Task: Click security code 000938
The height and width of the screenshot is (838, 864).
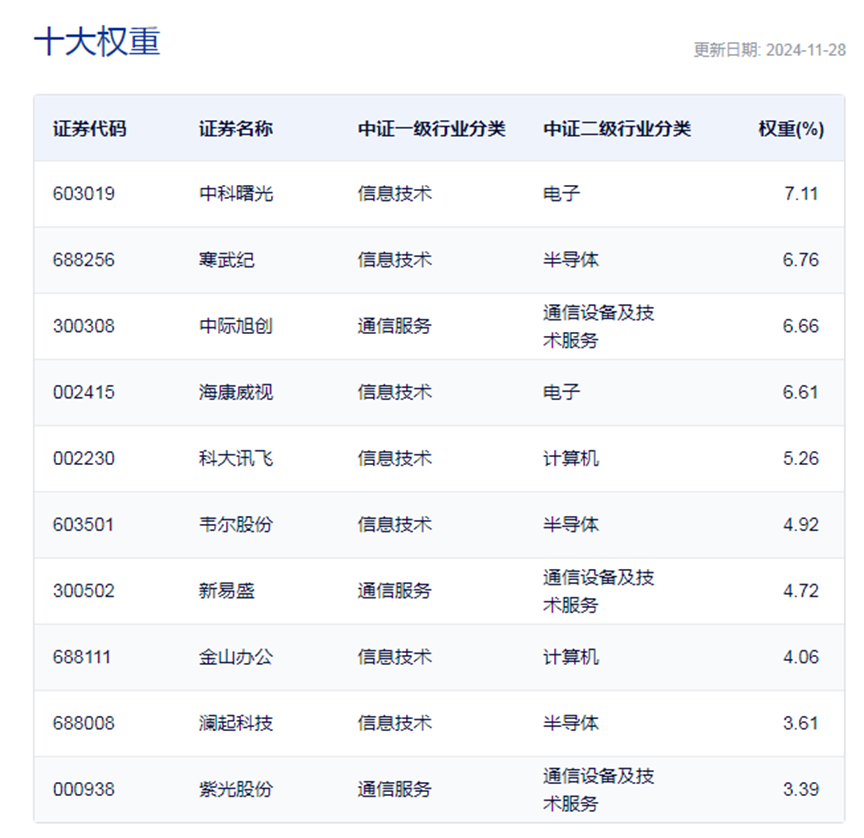Action: click(84, 789)
